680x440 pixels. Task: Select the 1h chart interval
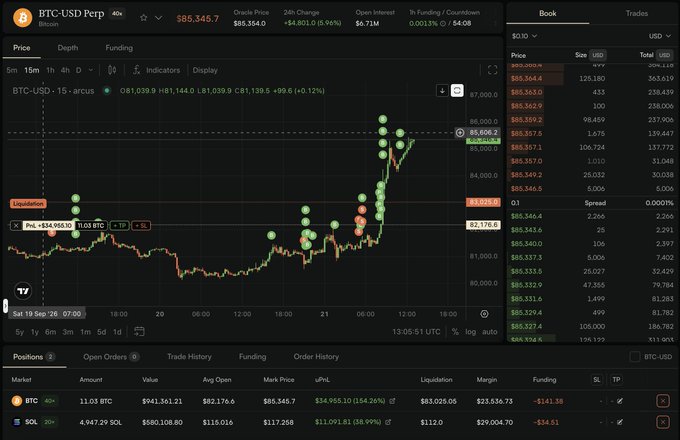point(50,70)
